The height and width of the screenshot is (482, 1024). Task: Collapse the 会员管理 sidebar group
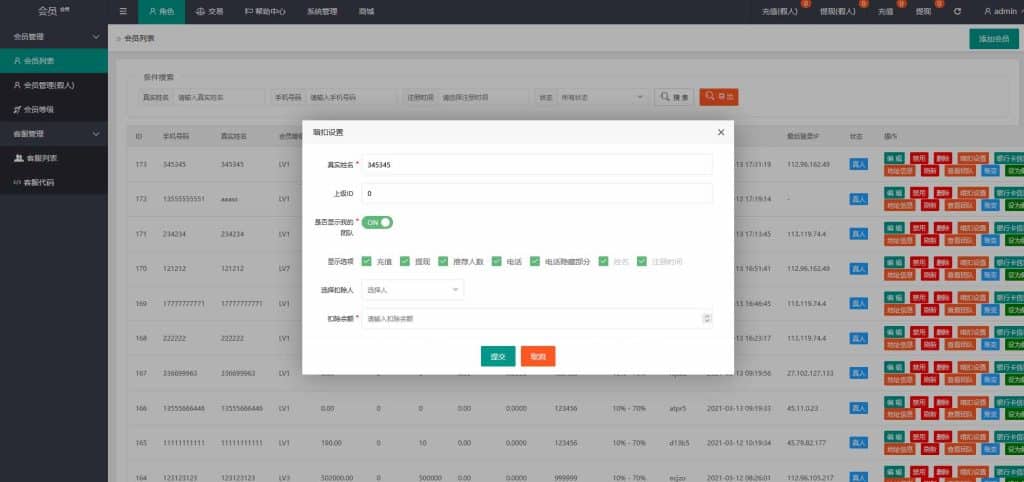54,37
